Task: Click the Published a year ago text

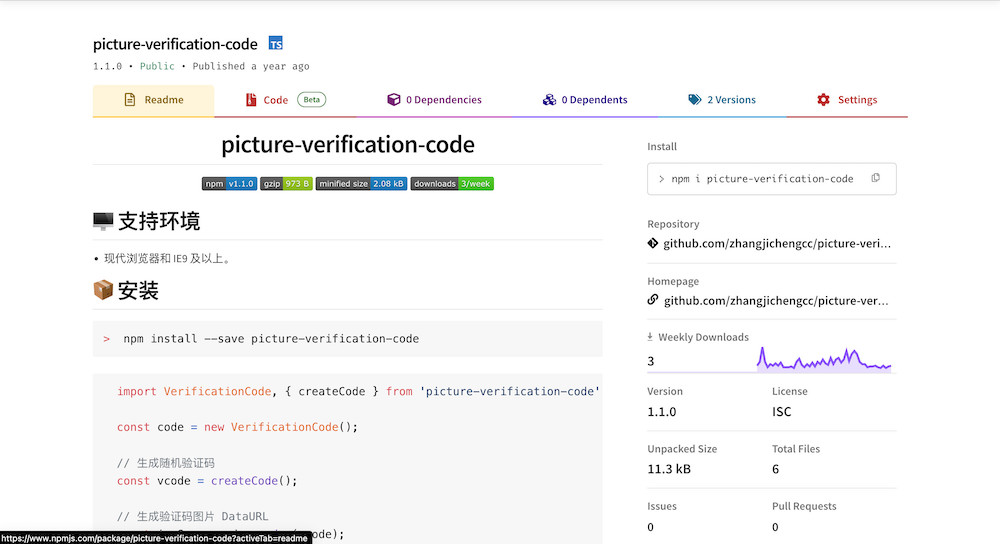Action: tap(251, 66)
